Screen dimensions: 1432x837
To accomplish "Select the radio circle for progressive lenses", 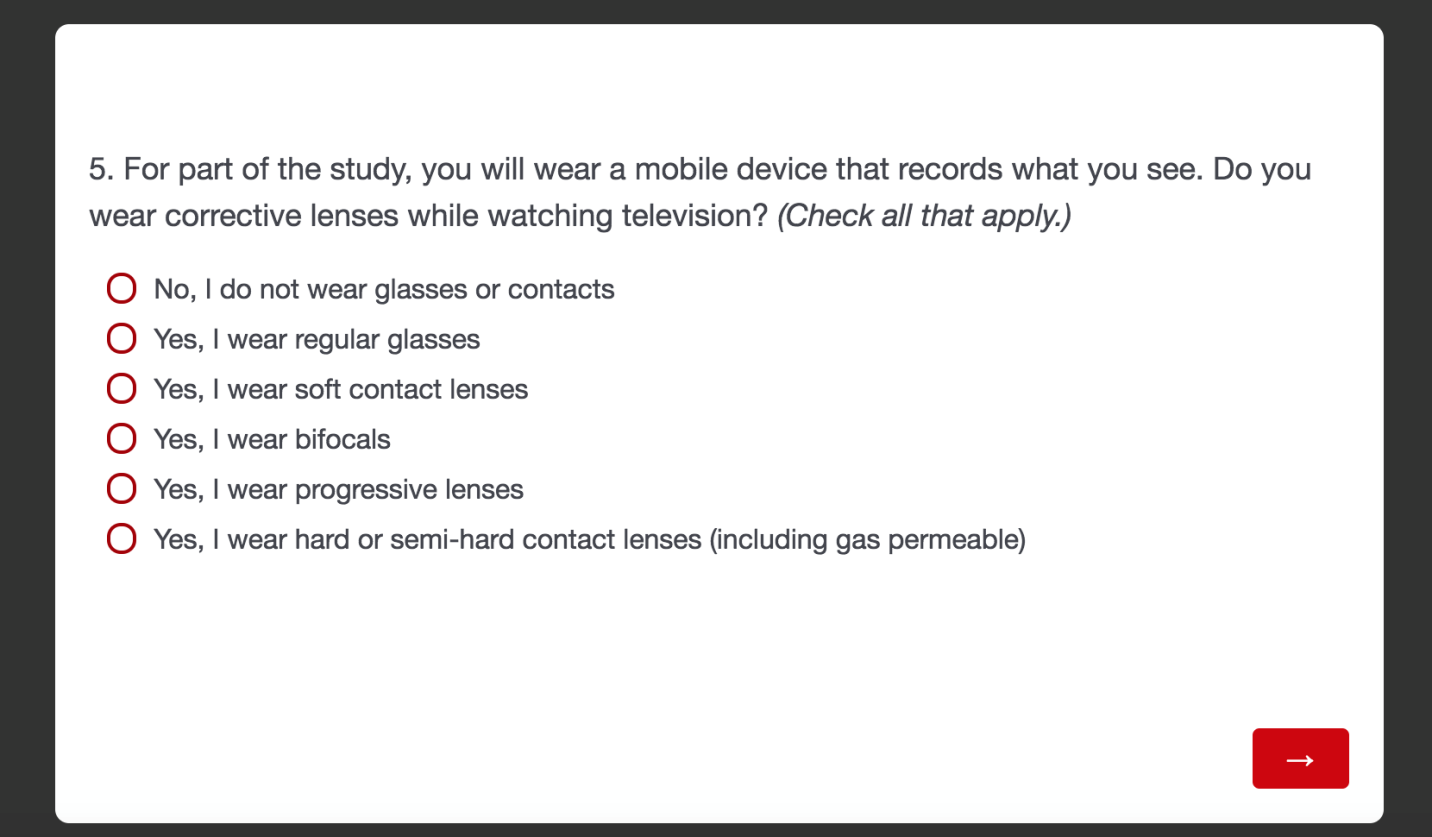I will (x=121, y=489).
